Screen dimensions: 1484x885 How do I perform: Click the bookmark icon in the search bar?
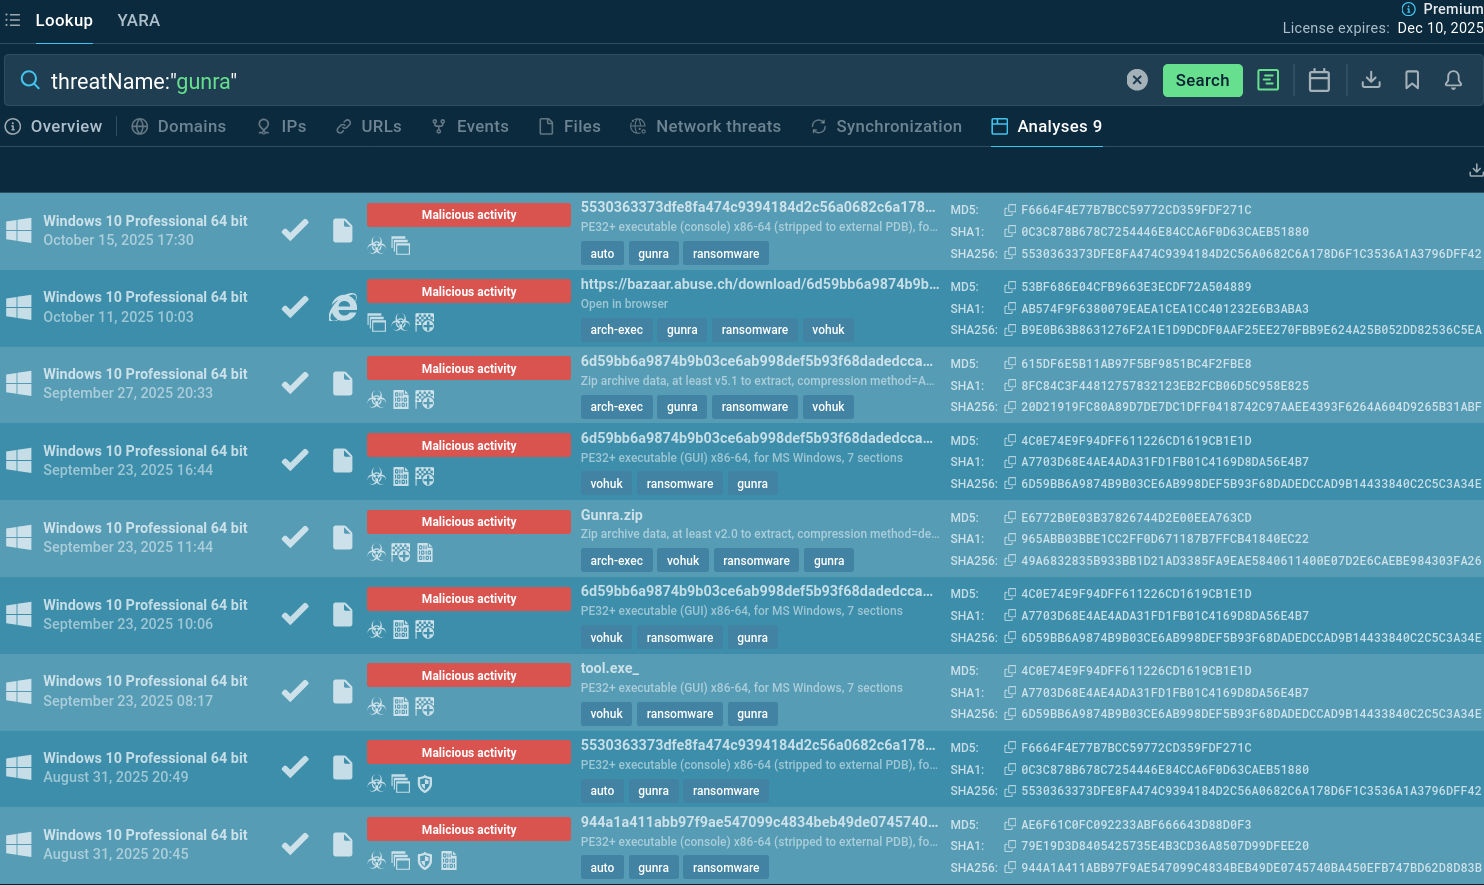coord(1412,80)
